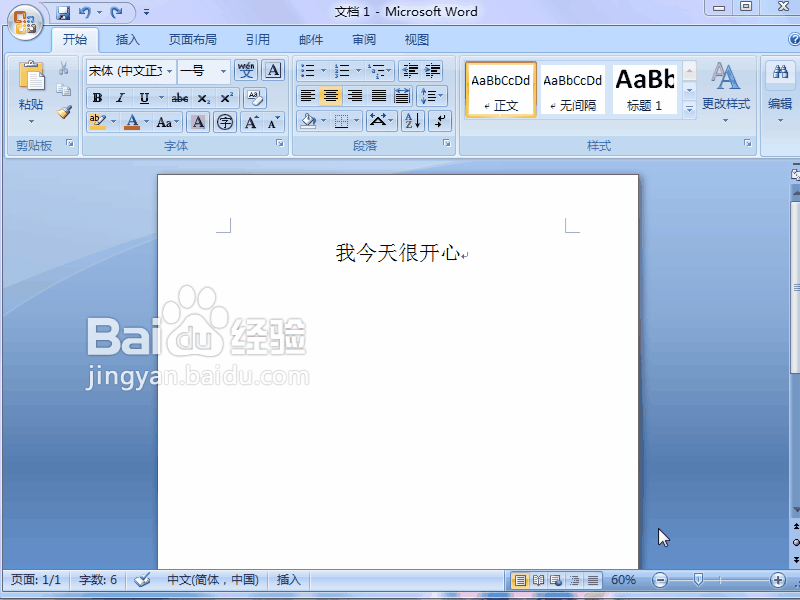The width and height of the screenshot is (800, 600).
Task: Apply subscript formatting
Action: click(203, 98)
